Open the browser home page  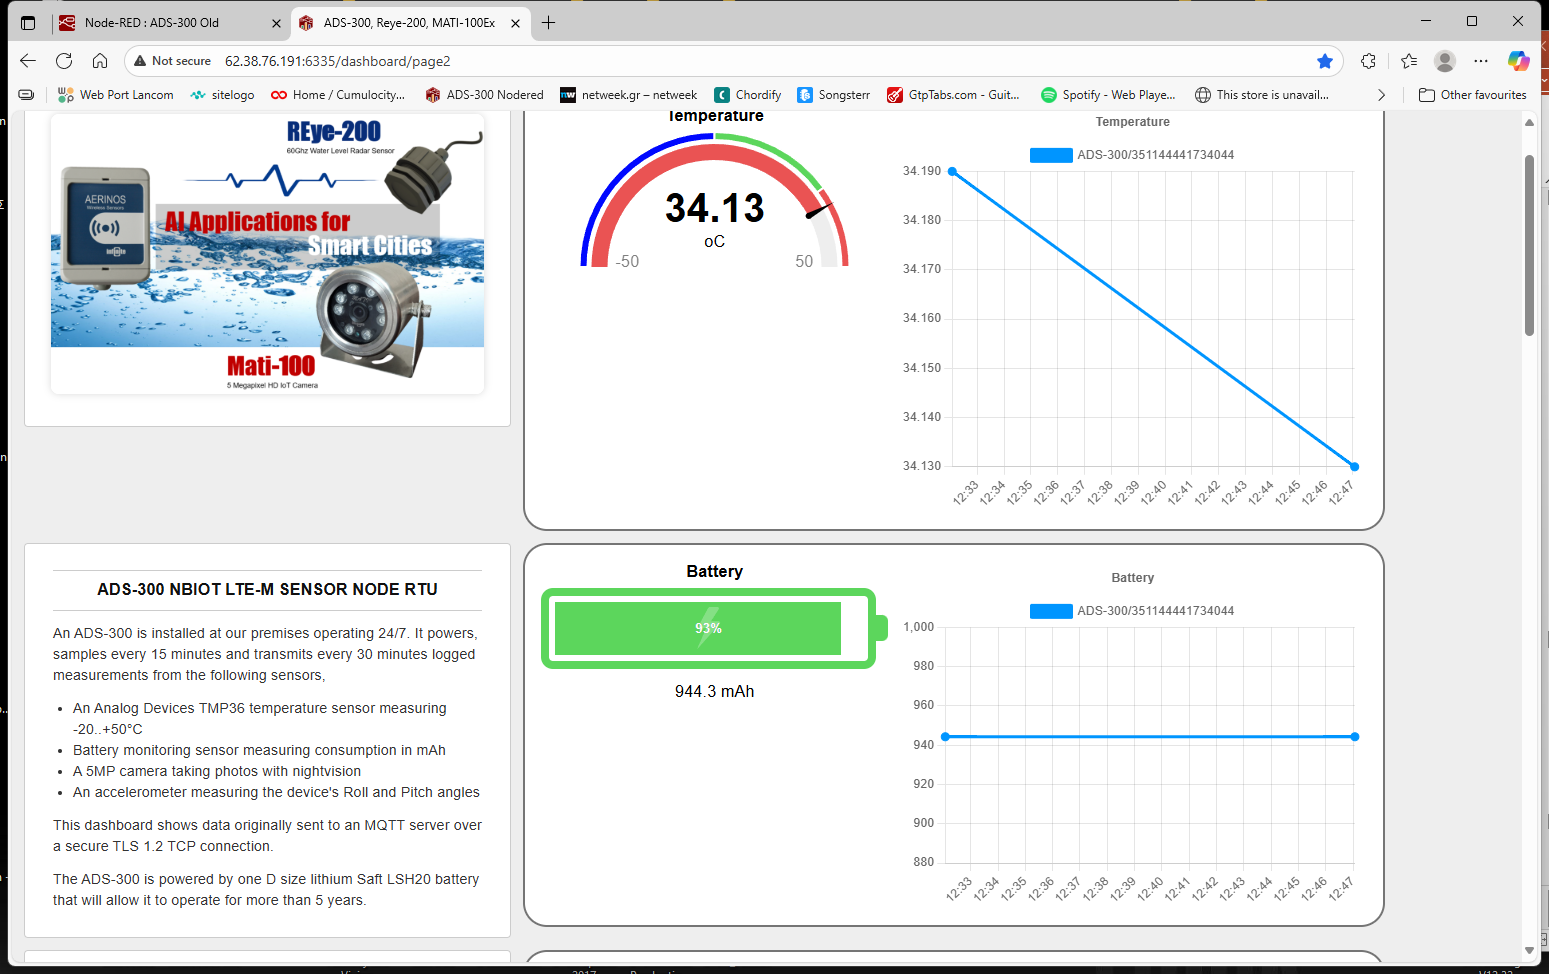pos(100,61)
